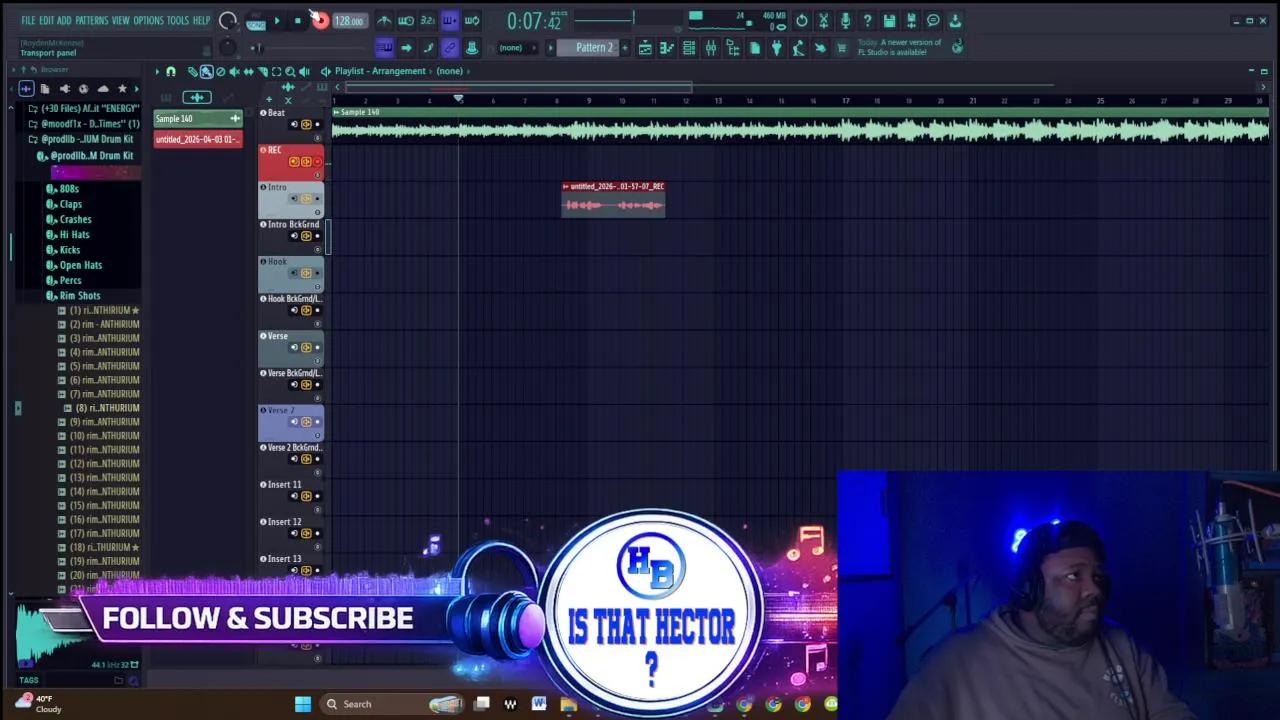Screen dimensions: 1280x720
Task: Open the metronome option icon
Action: tap(384, 20)
